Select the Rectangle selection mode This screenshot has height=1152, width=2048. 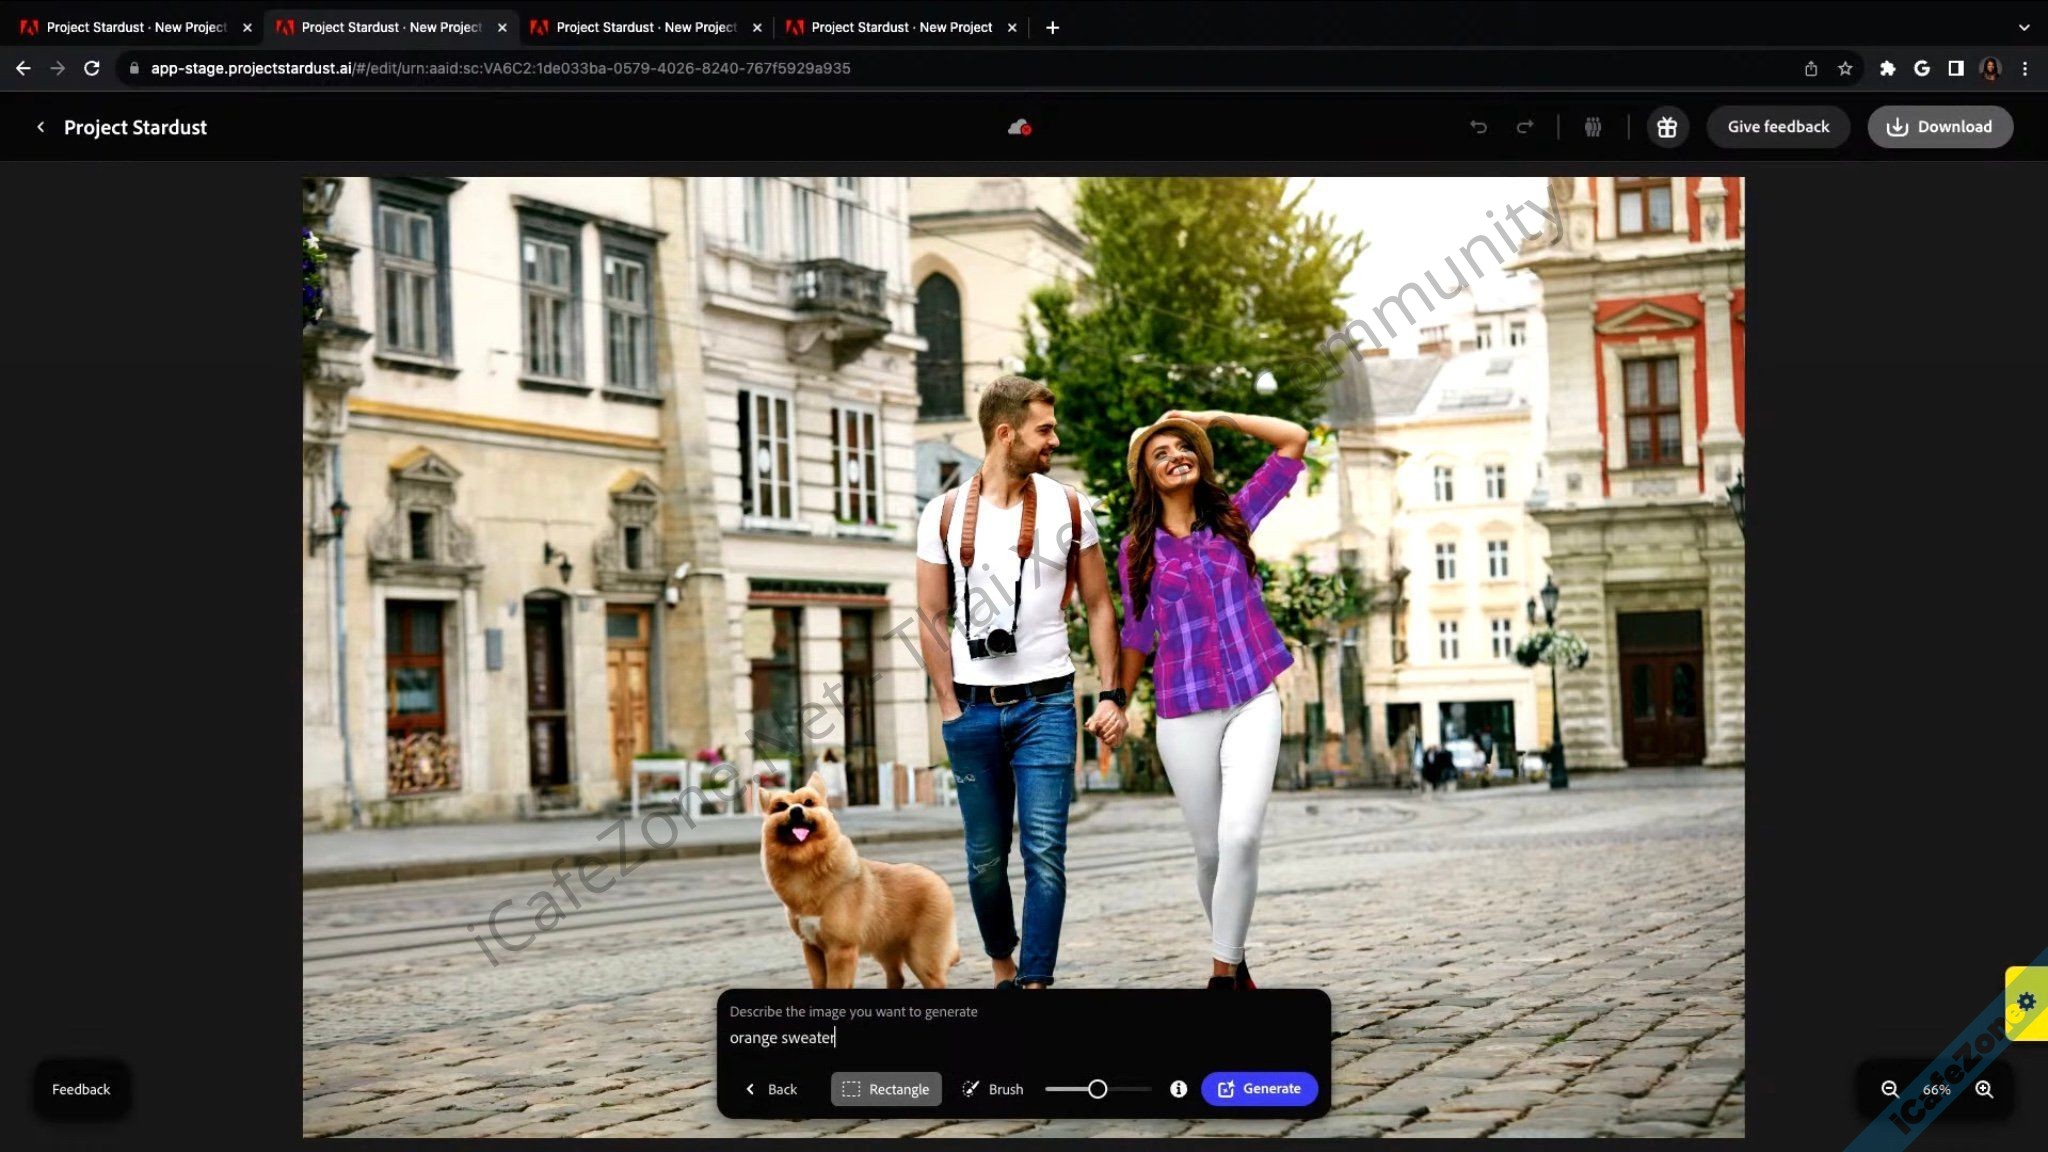tap(886, 1089)
